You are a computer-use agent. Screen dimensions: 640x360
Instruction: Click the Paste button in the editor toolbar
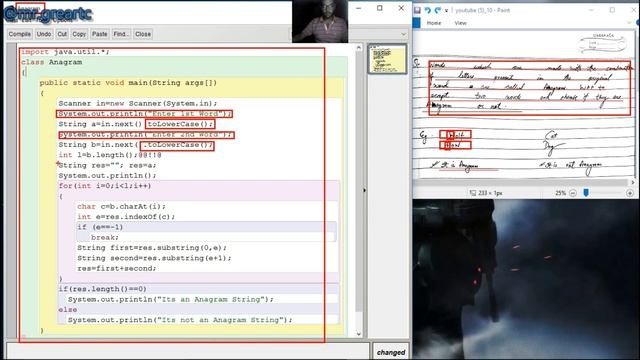[x=100, y=34]
